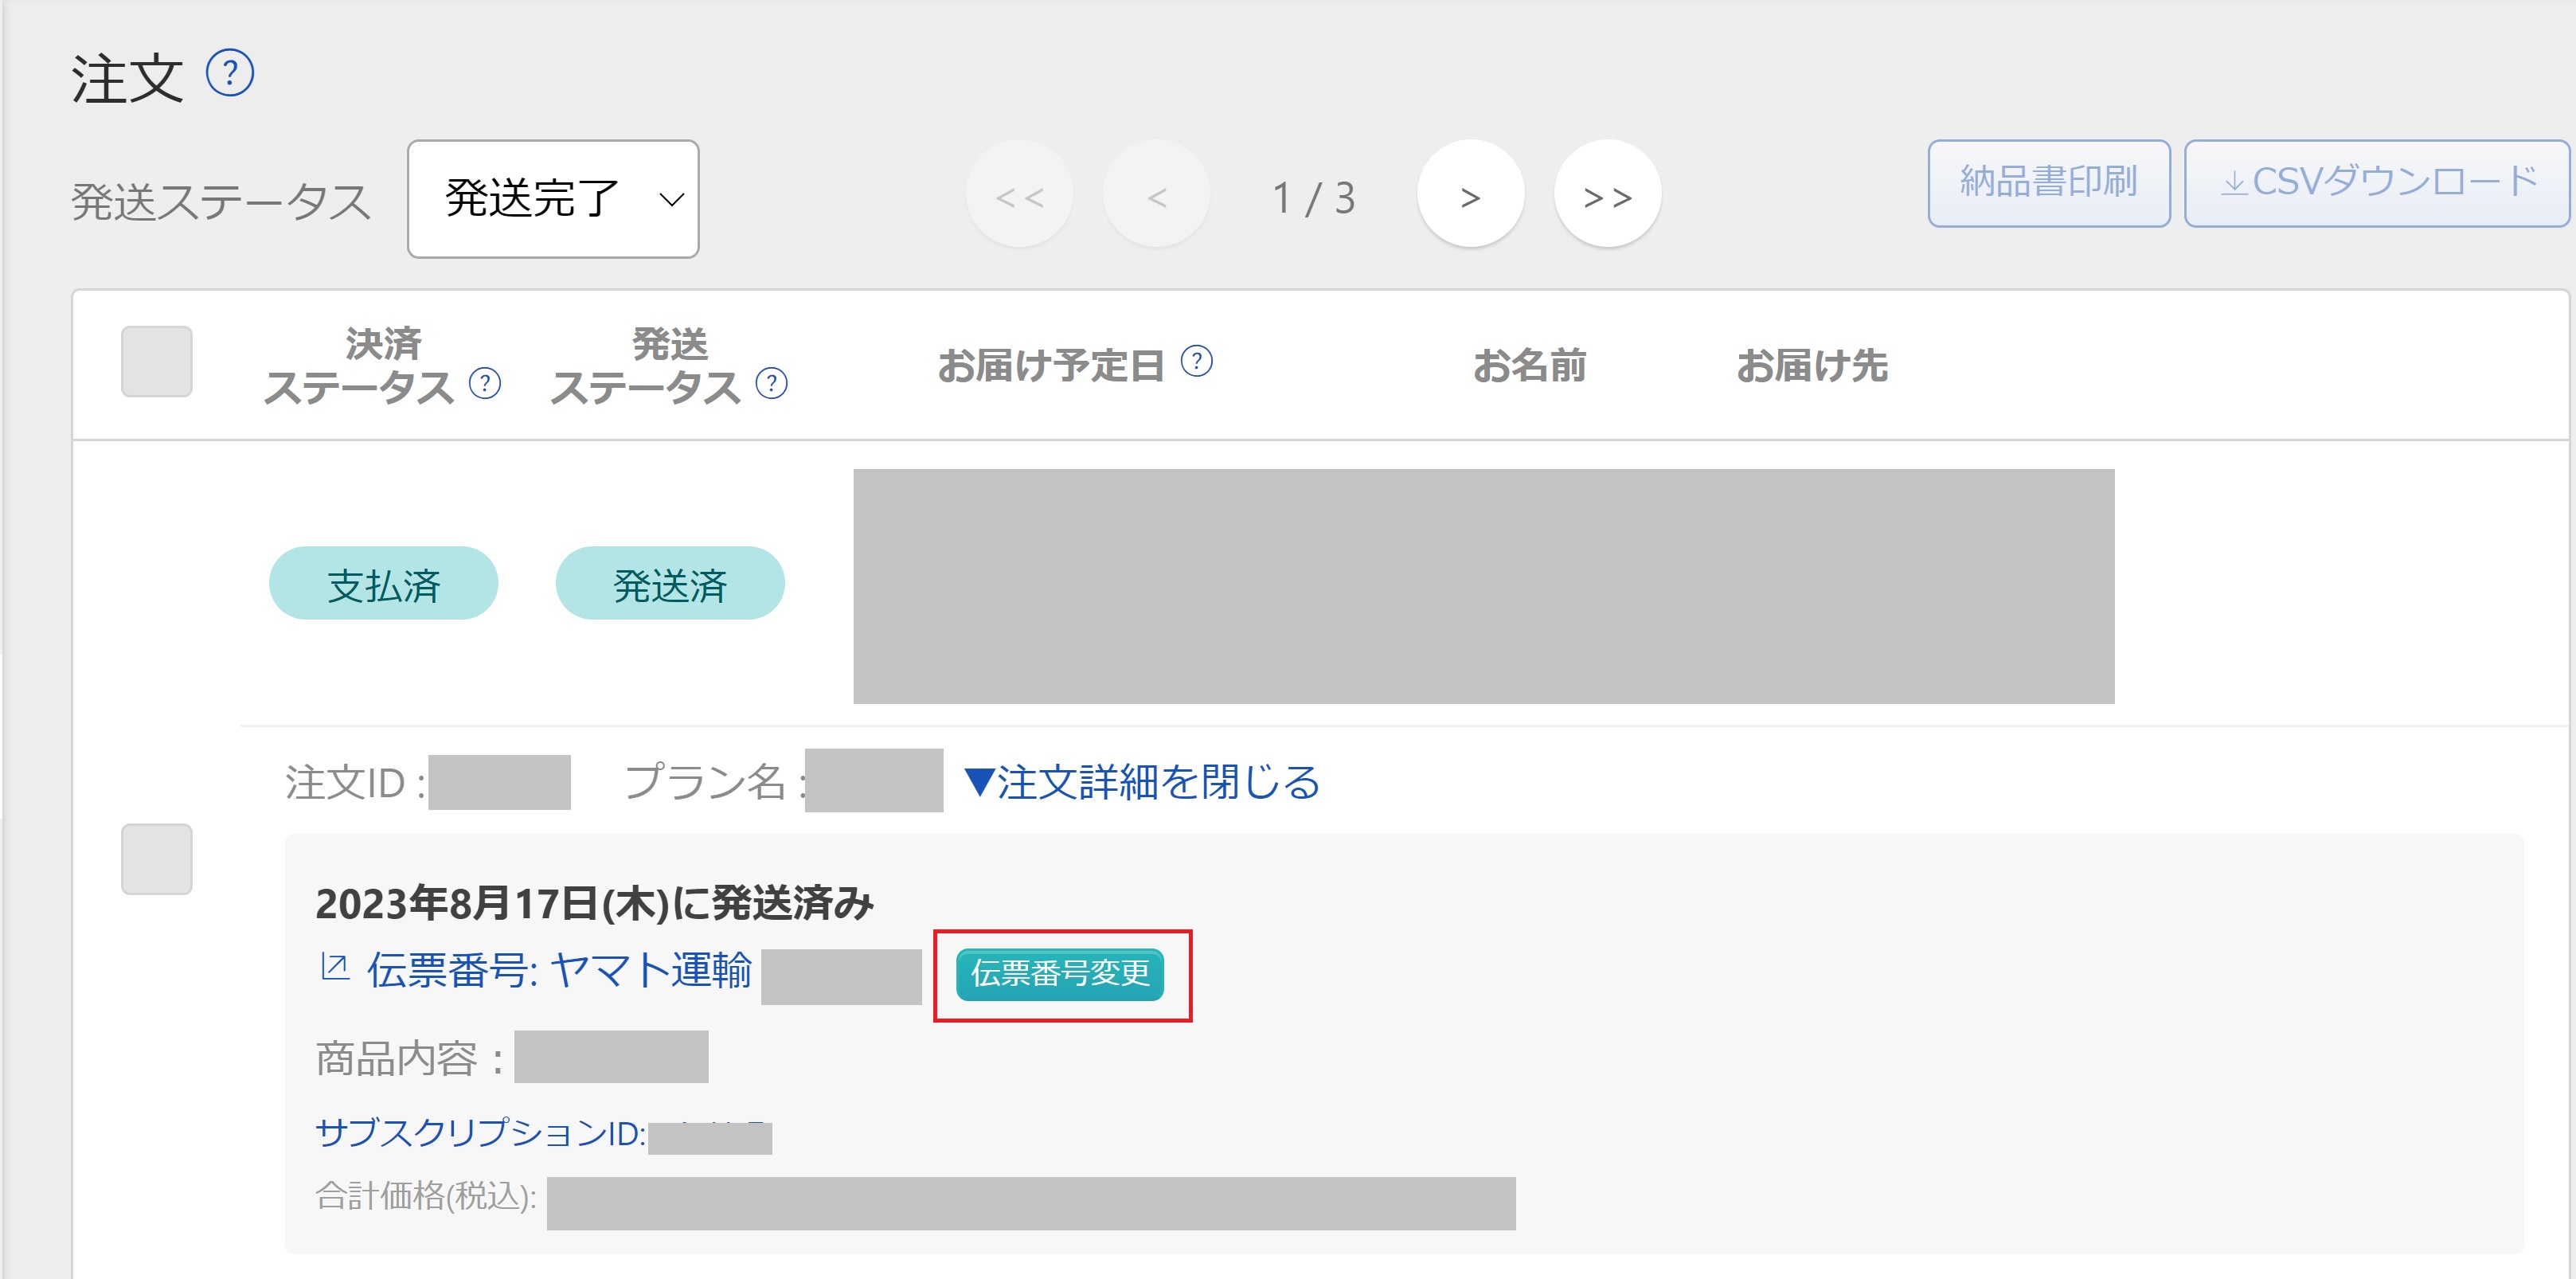Viewport: 2576px width, 1279px height.
Task: Open the 発送完了 status dropdown
Action: pyautogui.click(x=553, y=199)
